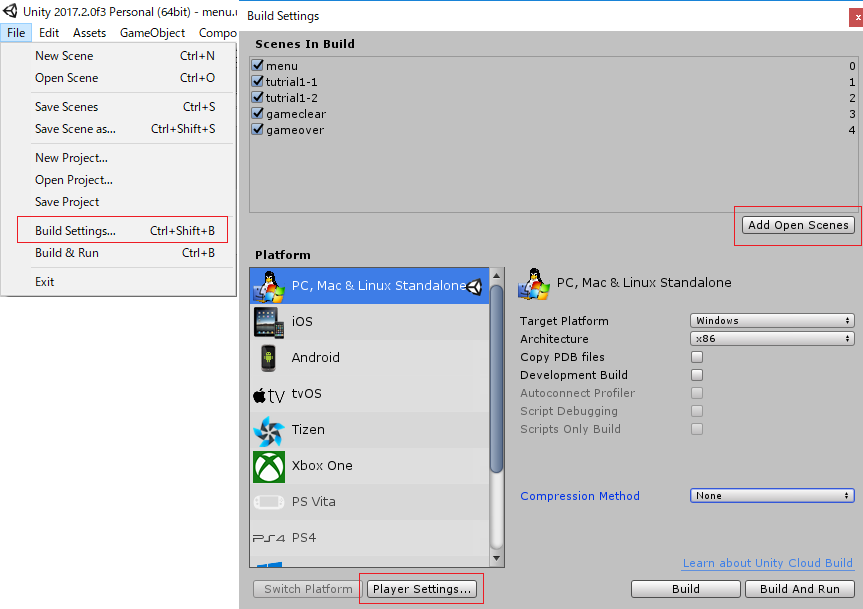Screen dimensions: 863x609
Task: Enable the Copy PDB files checkbox
Action: (x=697, y=357)
